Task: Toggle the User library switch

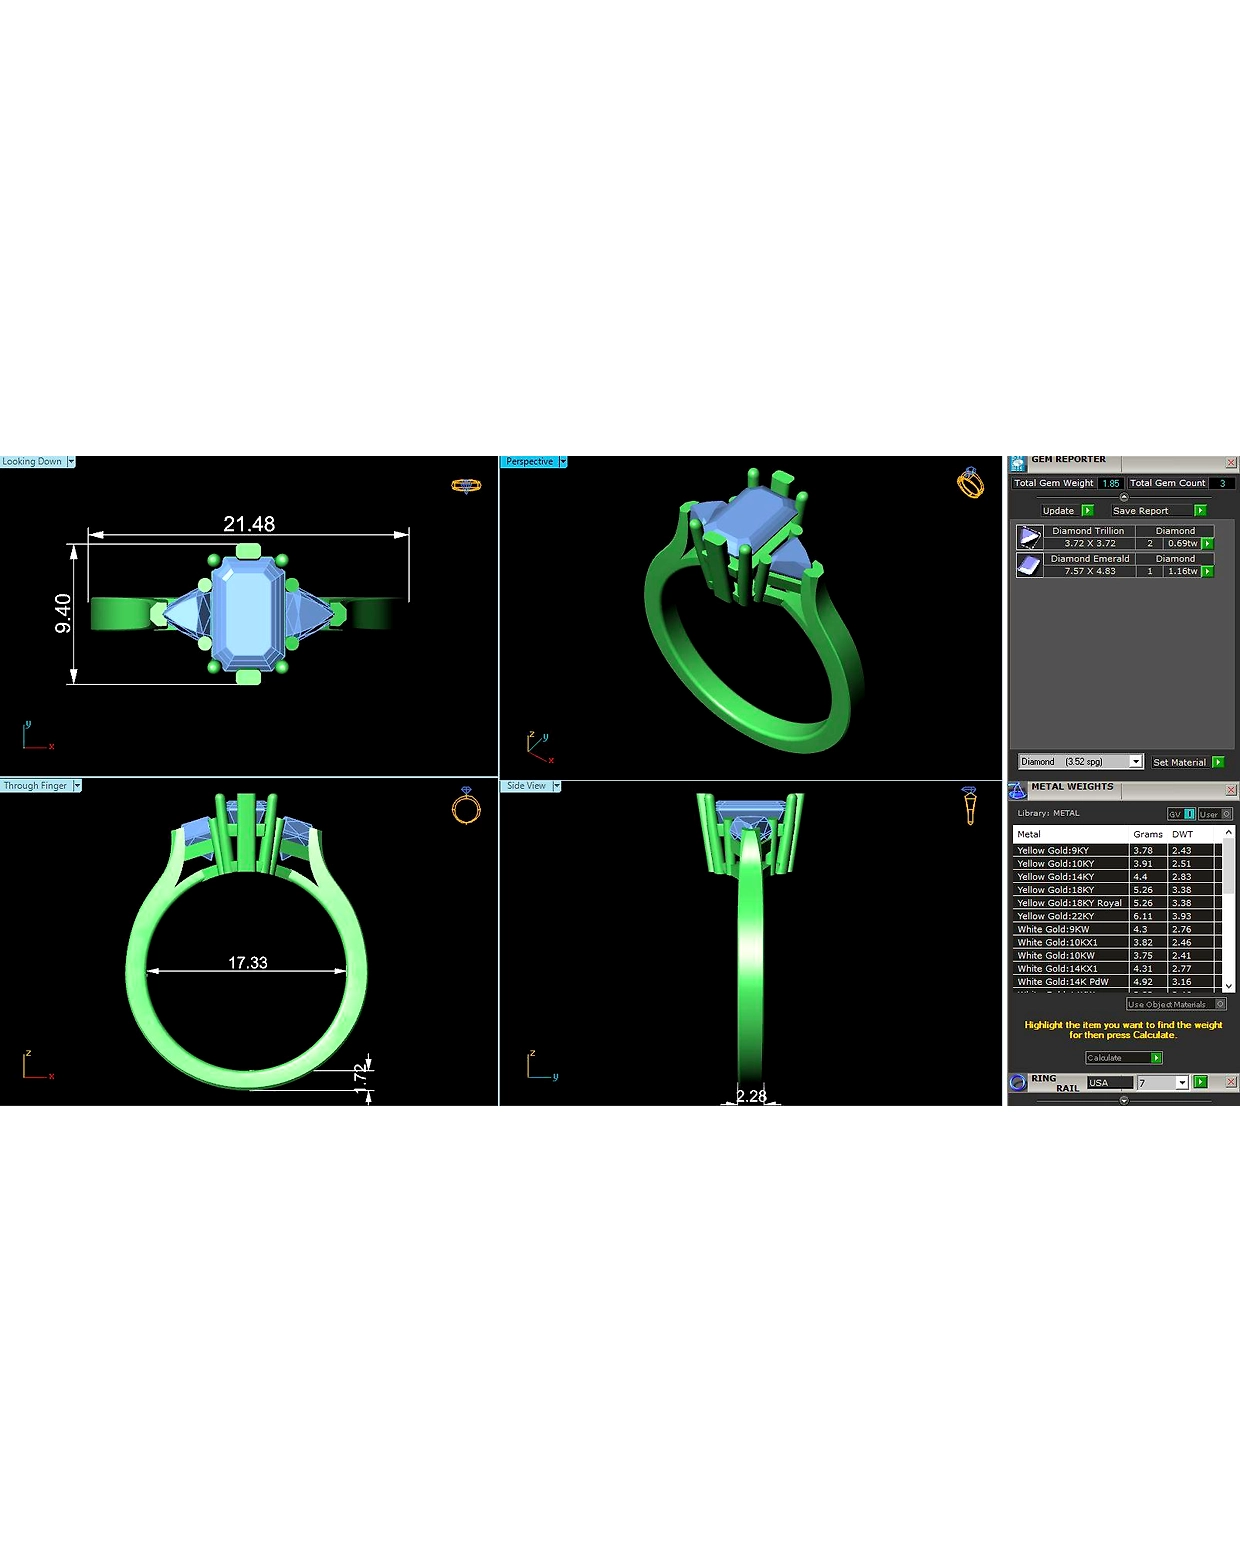Action: pyautogui.click(x=1215, y=814)
